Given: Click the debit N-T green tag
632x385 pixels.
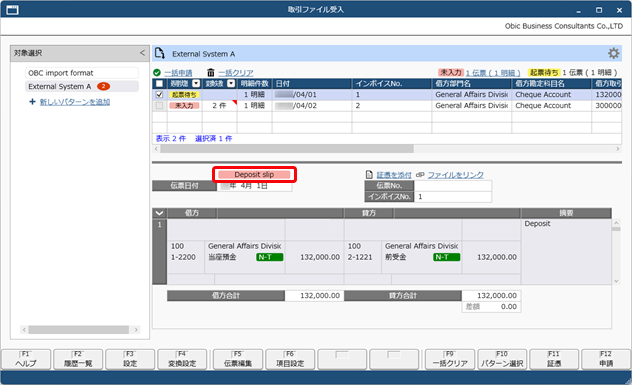Looking at the screenshot, I should [x=269, y=257].
